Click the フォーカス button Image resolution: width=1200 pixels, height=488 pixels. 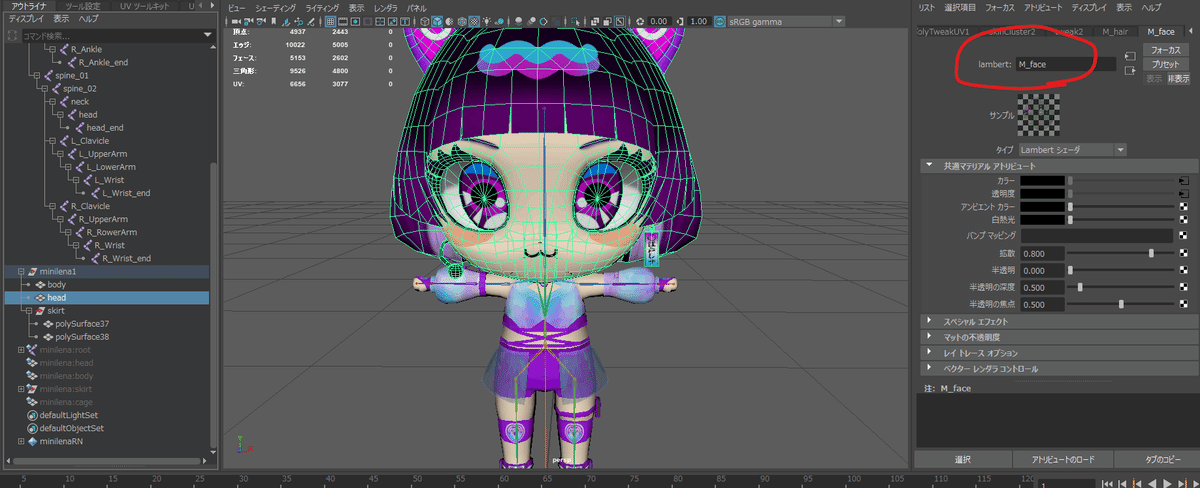1166,49
